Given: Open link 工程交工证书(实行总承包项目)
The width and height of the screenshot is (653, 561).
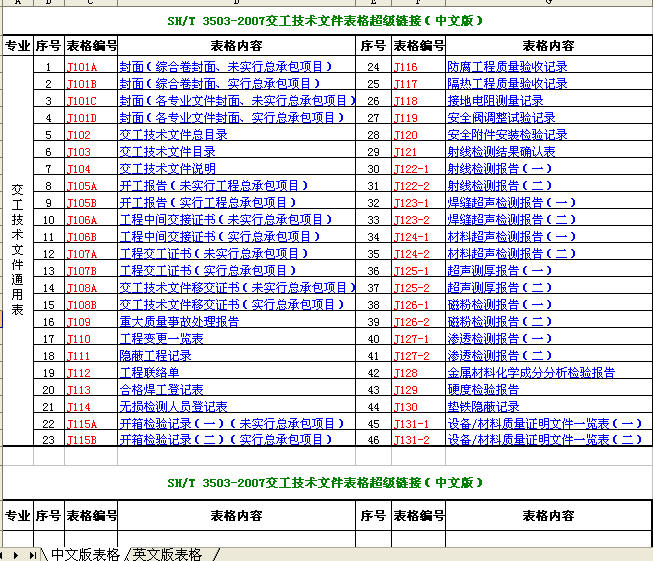Looking at the screenshot, I should [x=208, y=271].
